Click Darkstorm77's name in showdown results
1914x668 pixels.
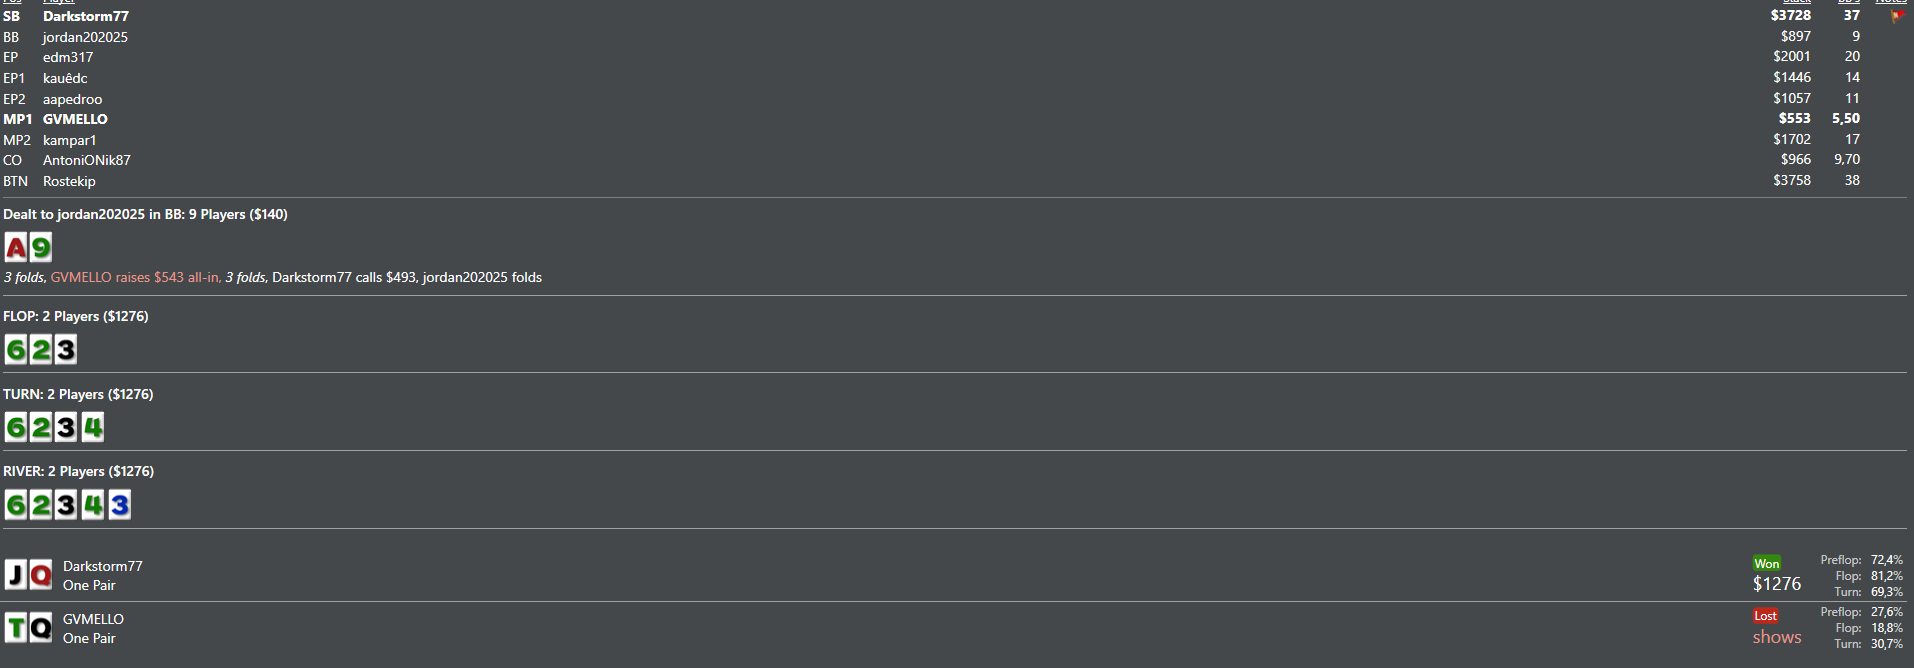coord(103,566)
